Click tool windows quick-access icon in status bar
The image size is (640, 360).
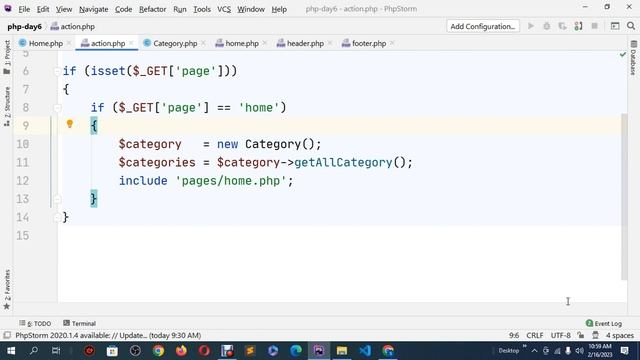click(7, 336)
